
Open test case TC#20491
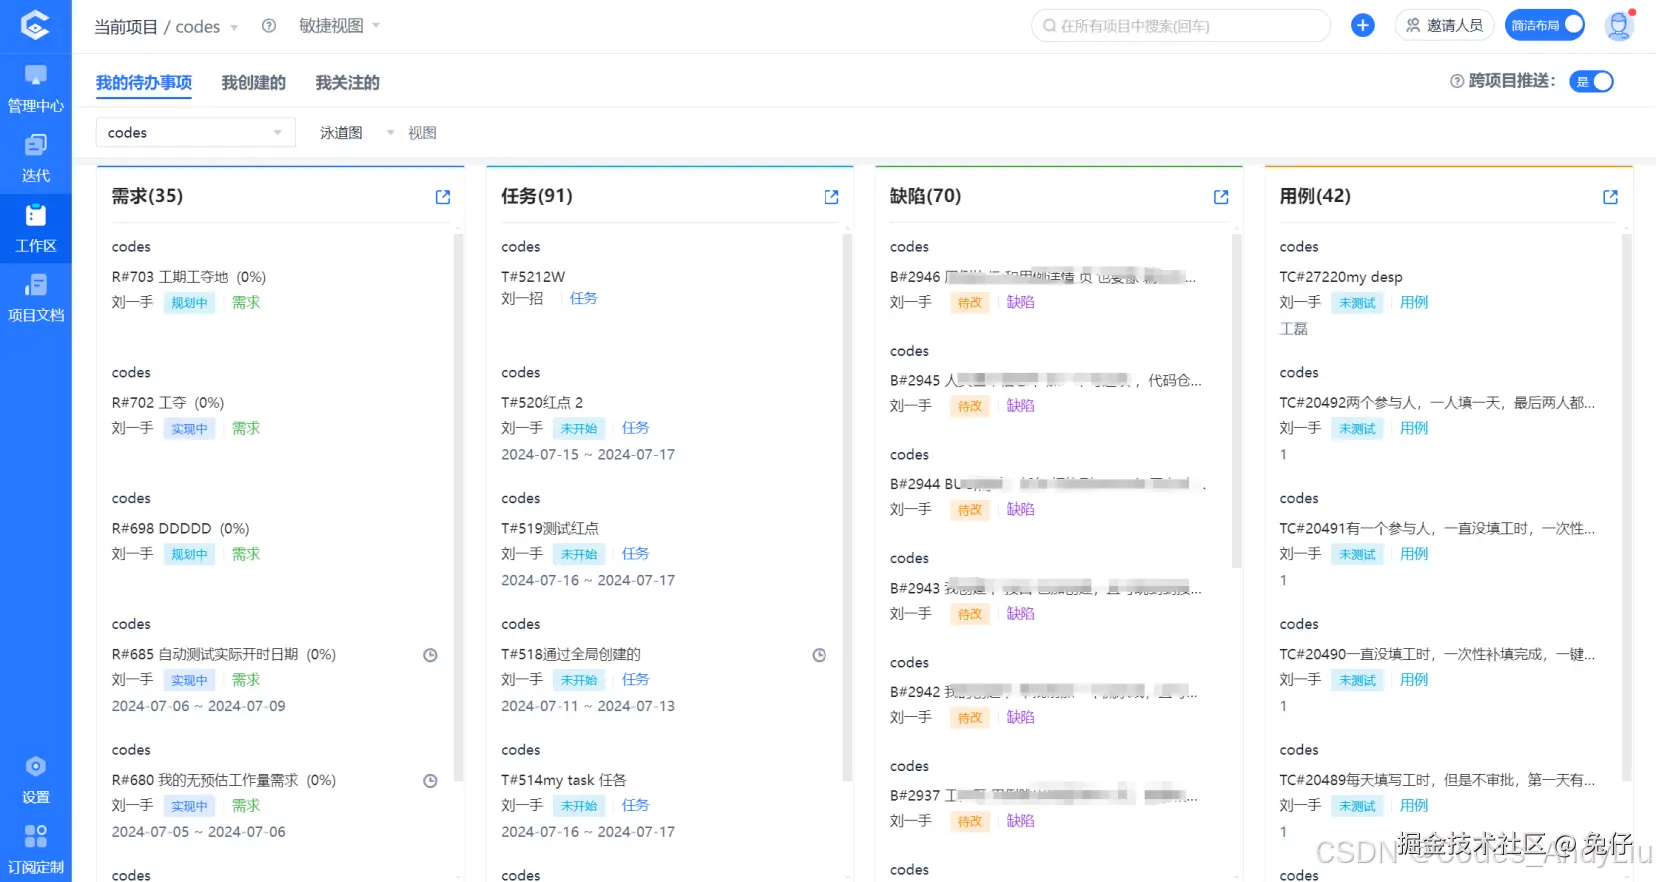[1437, 529]
